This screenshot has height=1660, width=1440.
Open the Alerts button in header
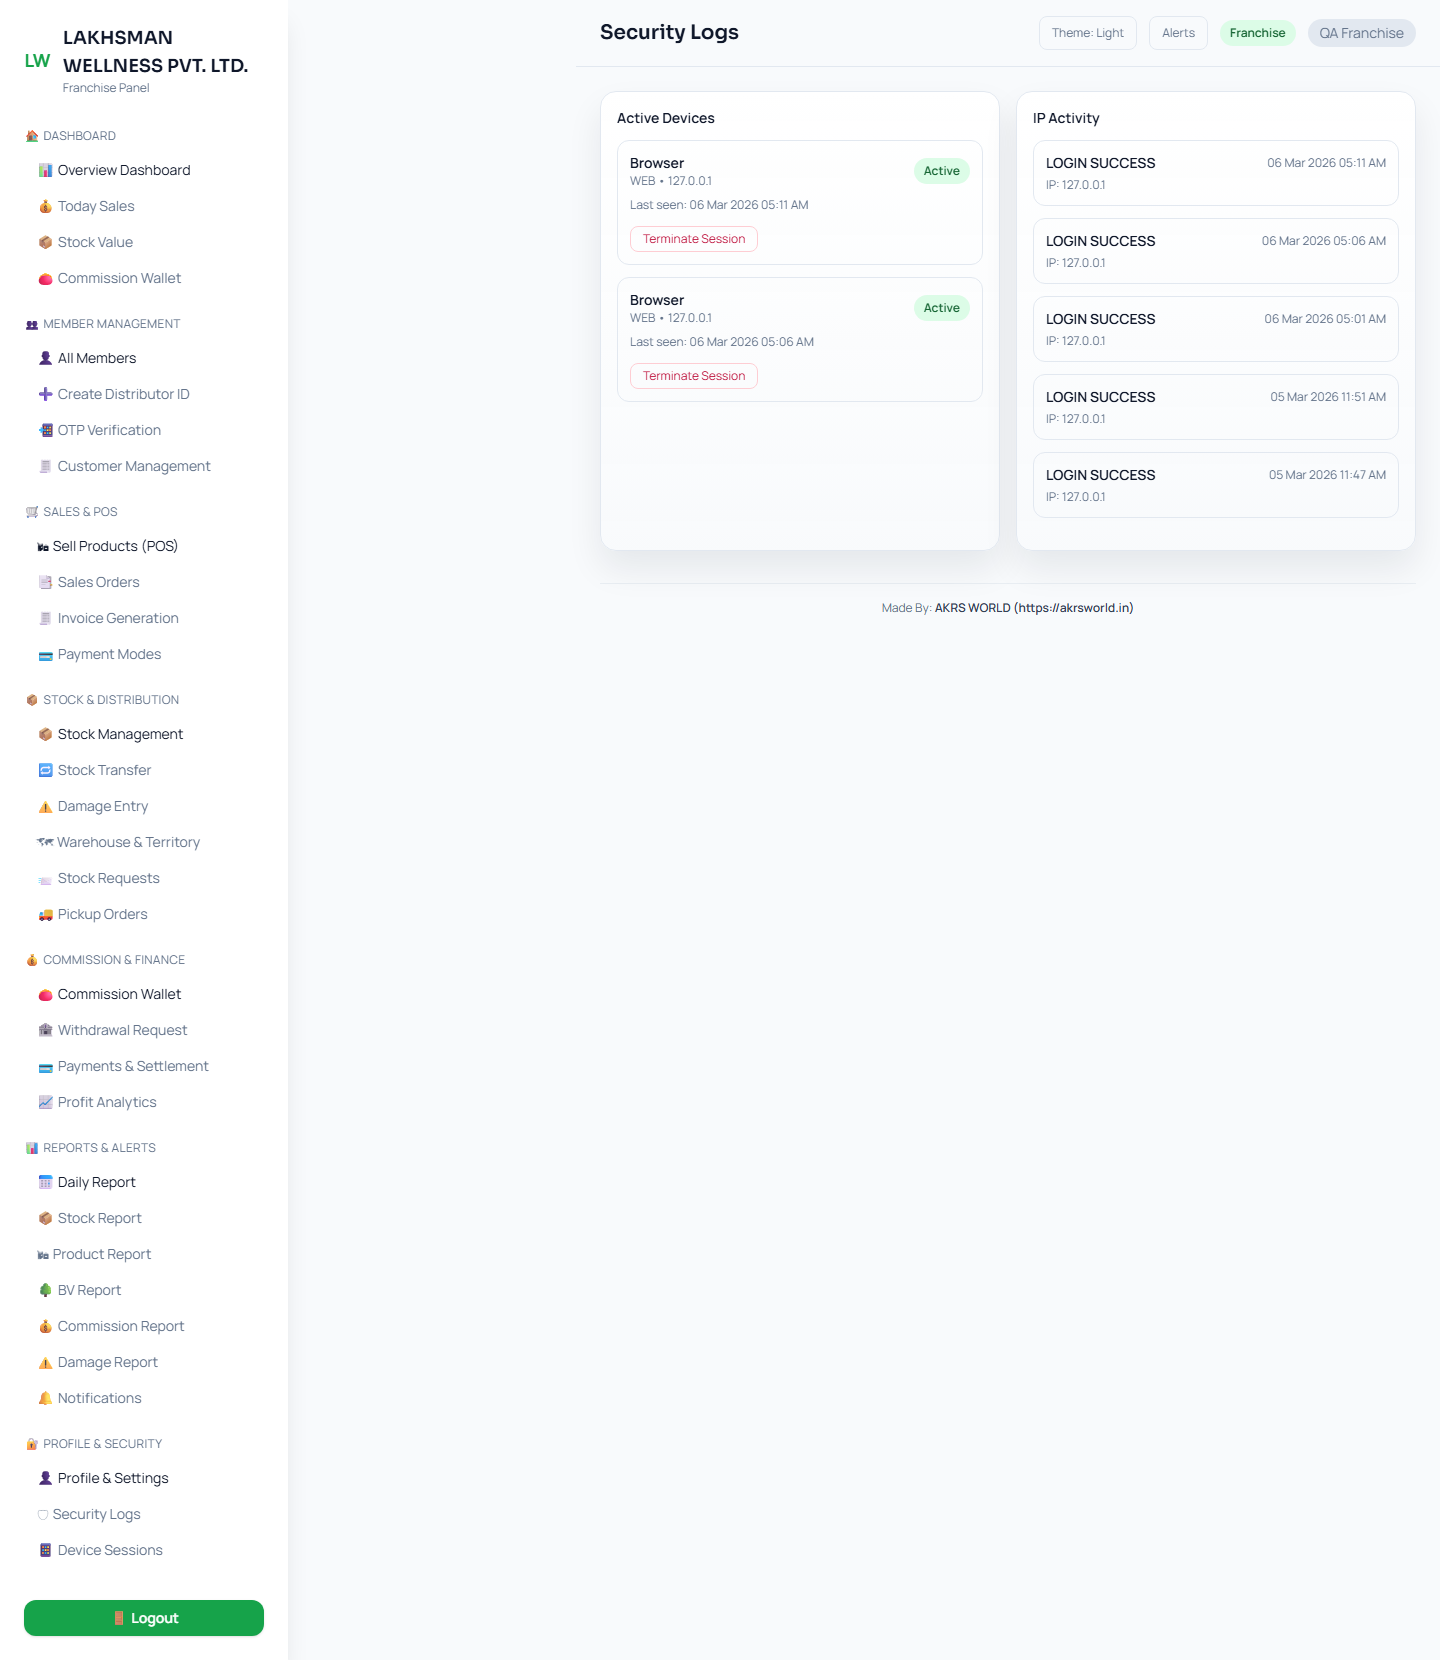(1178, 33)
